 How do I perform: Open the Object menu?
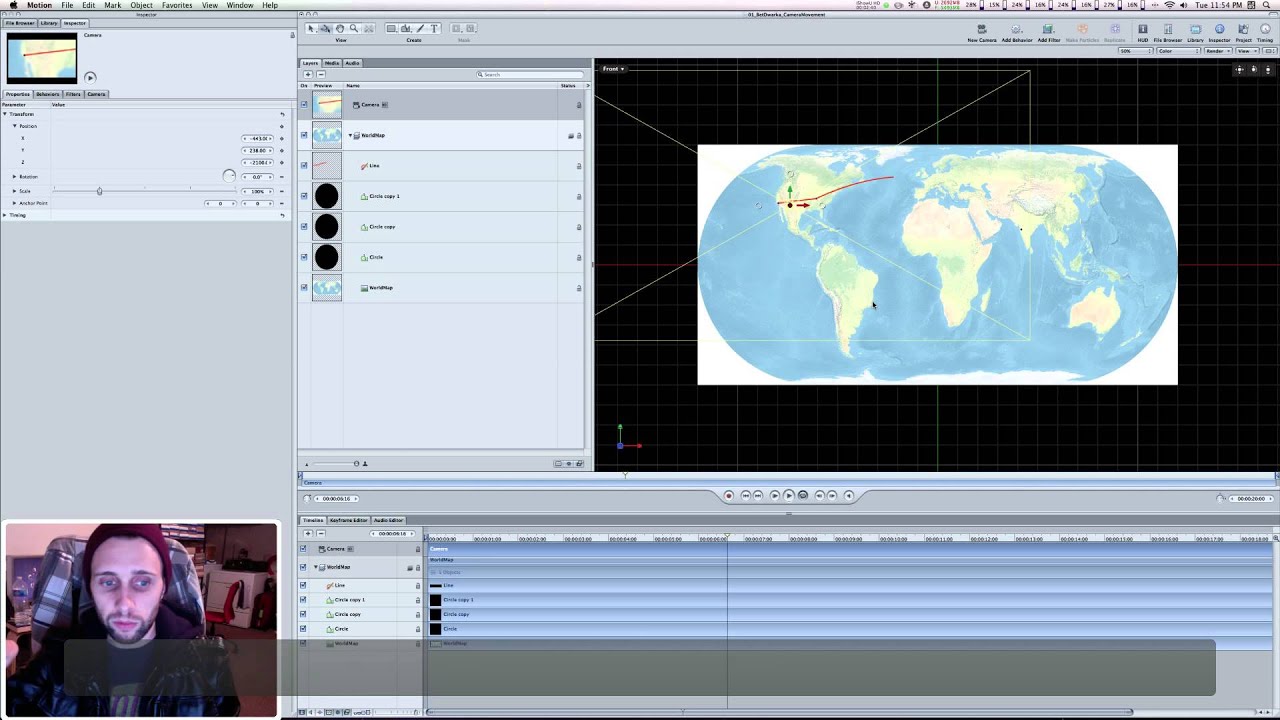click(141, 5)
